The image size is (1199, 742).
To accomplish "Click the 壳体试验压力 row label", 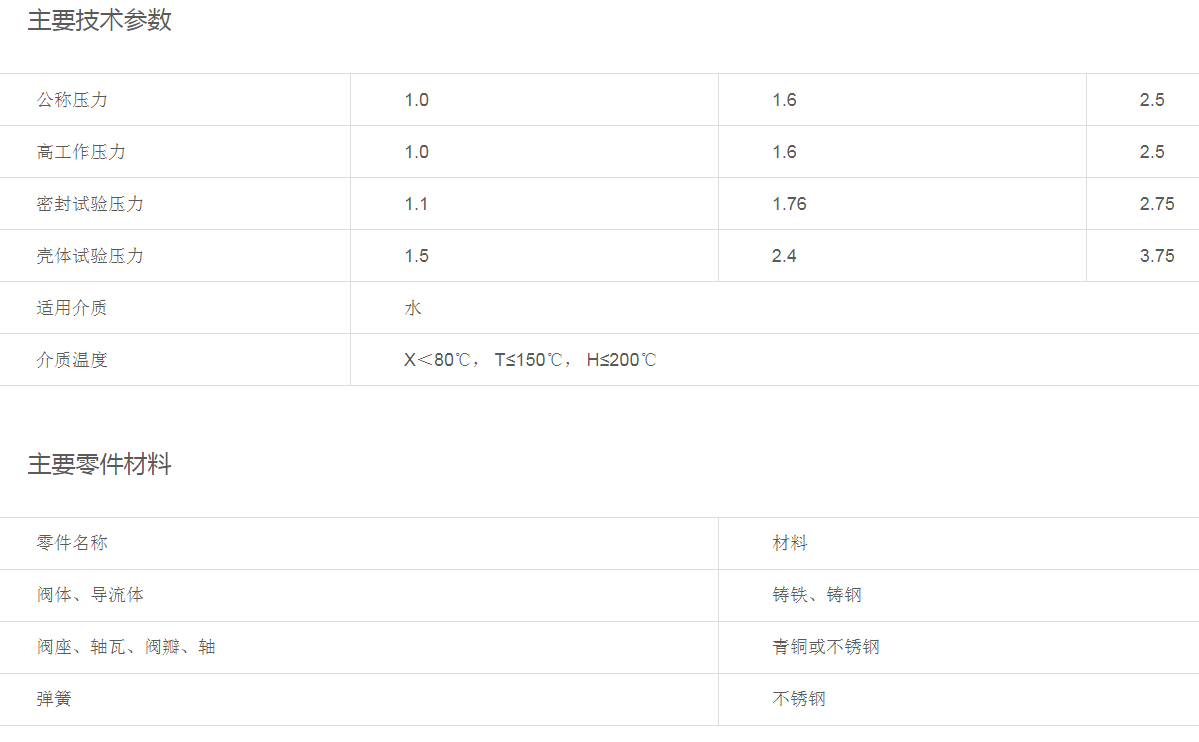I will pyautogui.click(x=90, y=256).
